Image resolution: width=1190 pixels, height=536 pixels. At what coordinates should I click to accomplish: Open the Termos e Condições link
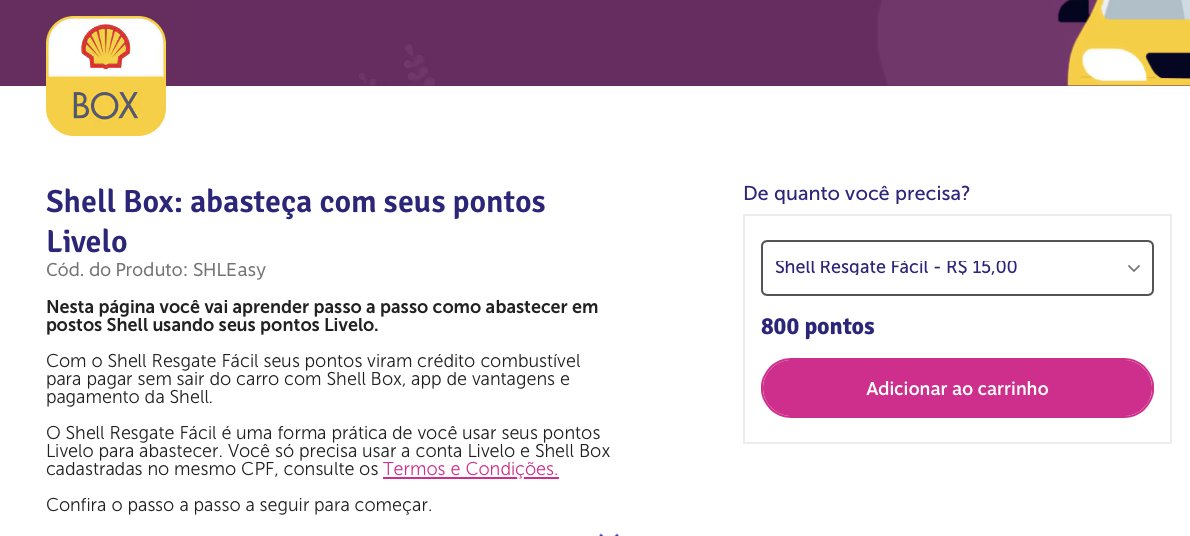pyautogui.click(x=471, y=469)
